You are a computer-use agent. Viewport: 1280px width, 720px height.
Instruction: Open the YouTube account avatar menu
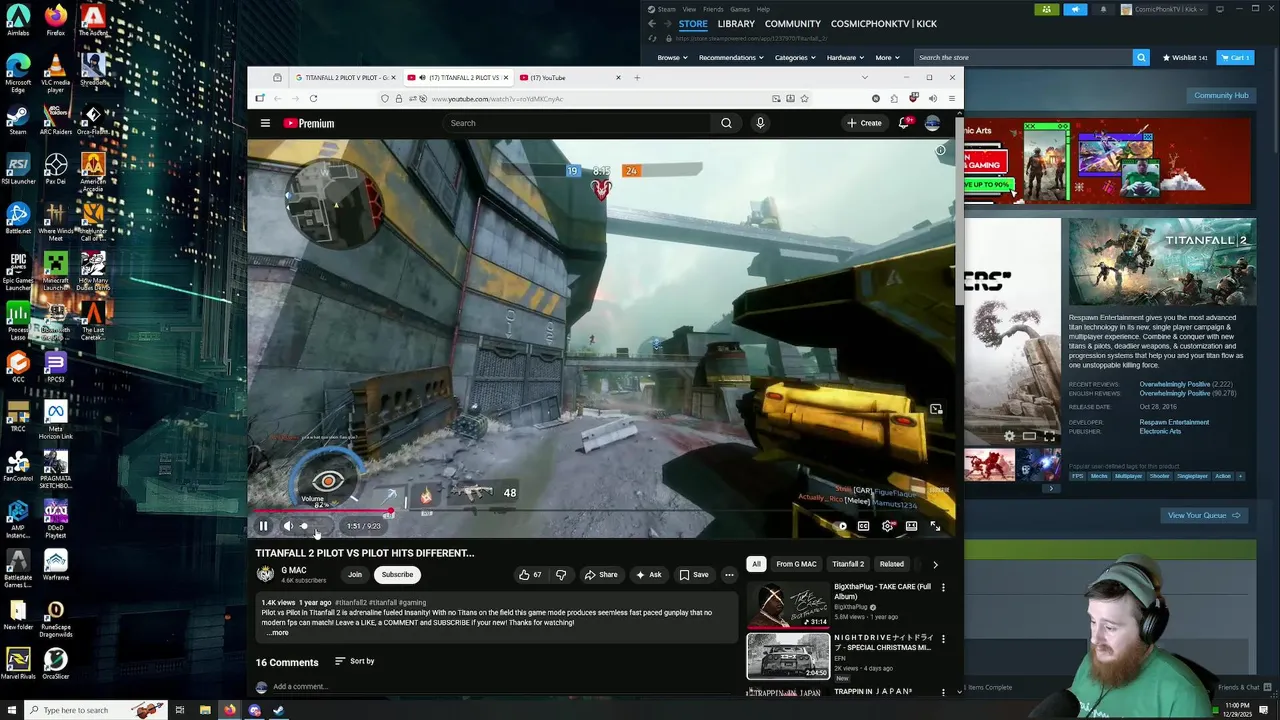[x=932, y=123]
